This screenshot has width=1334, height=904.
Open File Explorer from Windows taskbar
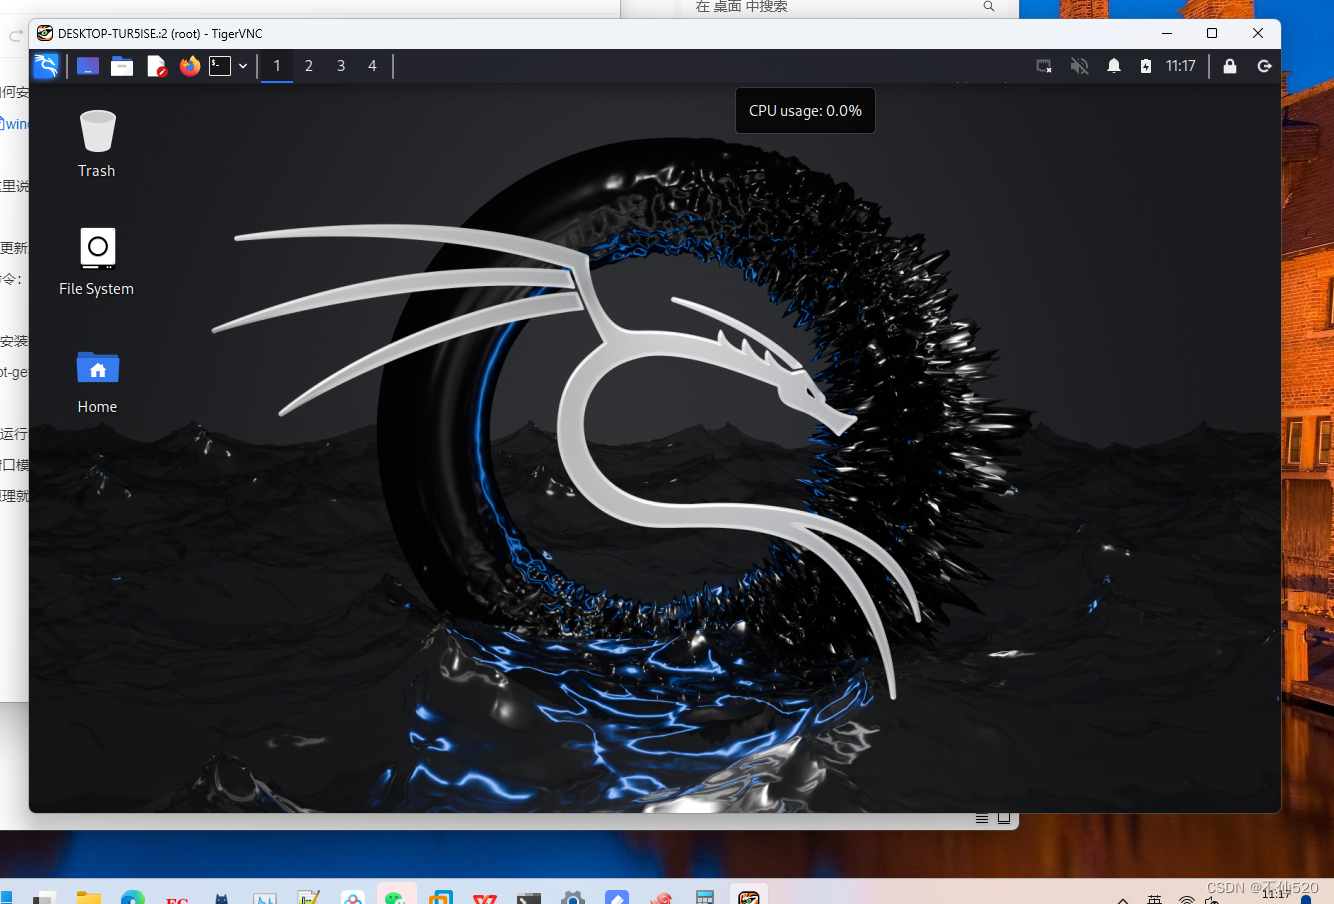[x=89, y=897]
